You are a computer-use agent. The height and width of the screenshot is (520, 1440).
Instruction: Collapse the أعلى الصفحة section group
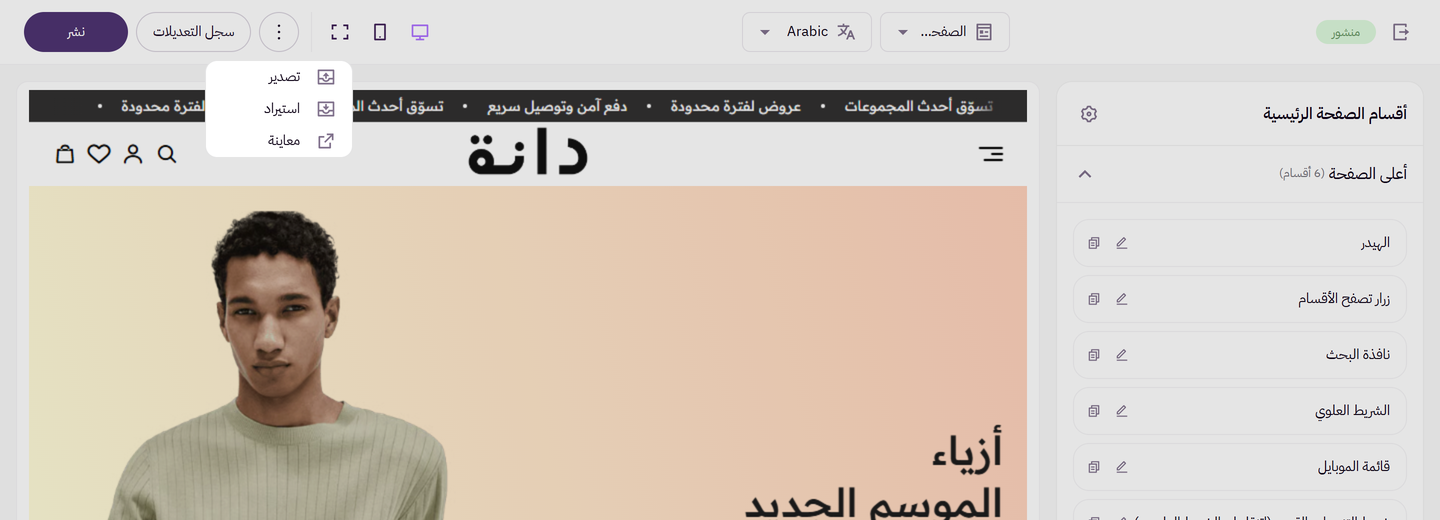coord(1085,174)
